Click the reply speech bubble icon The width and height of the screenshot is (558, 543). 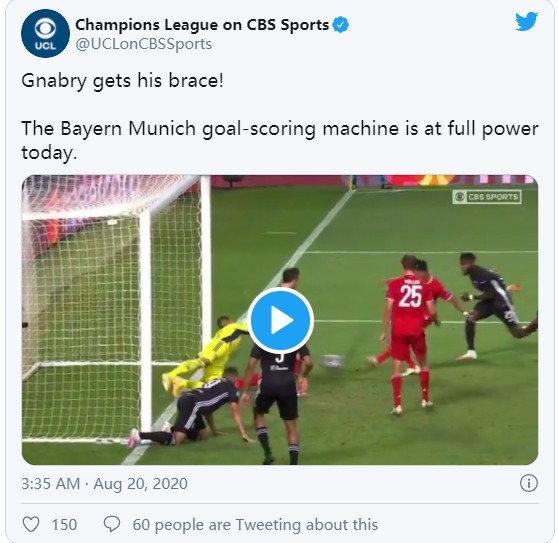click(x=112, y=524)
